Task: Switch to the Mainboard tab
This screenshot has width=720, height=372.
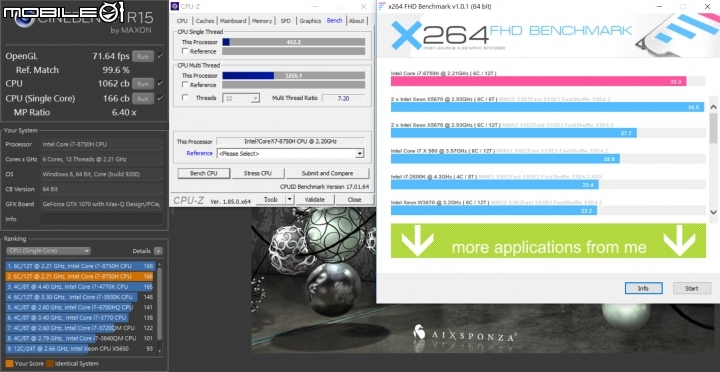Action: point(233,21)
